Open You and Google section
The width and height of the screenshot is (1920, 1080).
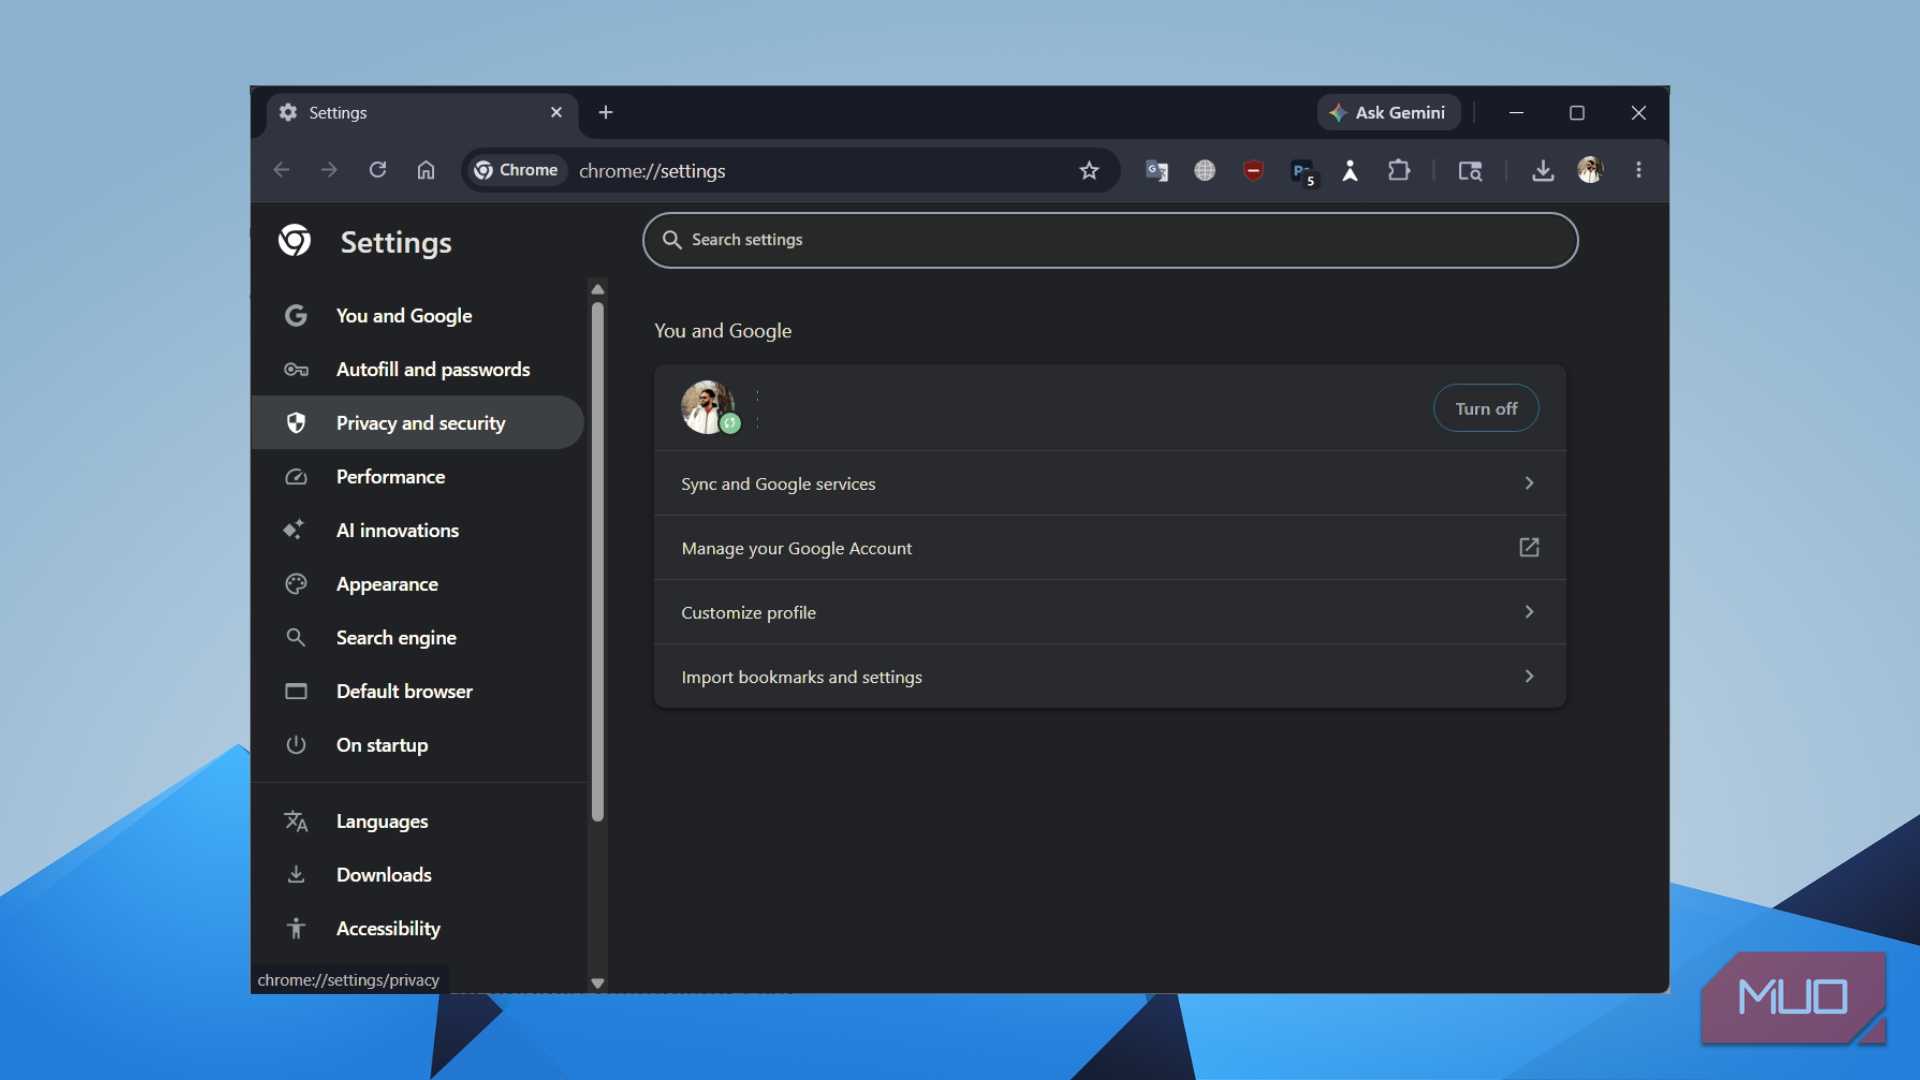coord(418,316)
